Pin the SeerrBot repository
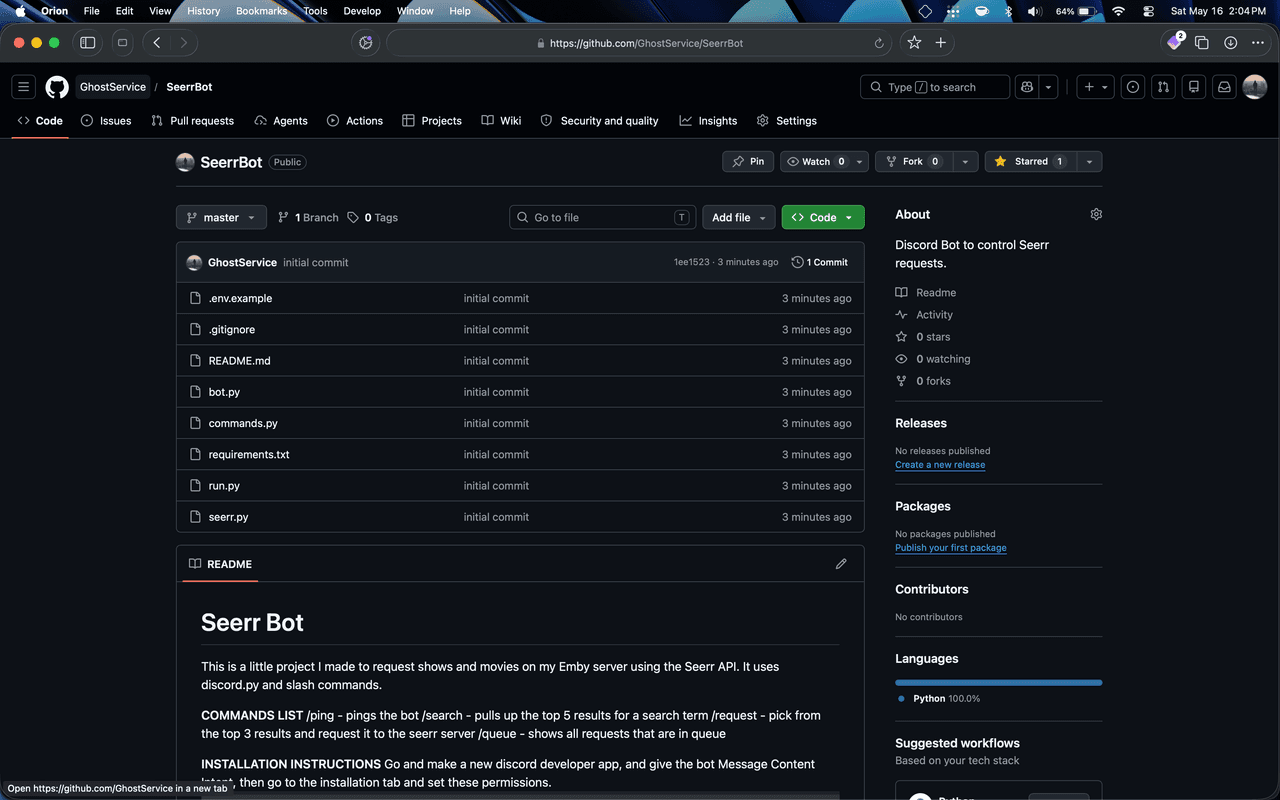The image size is (1280, 800). [x=748, y=162]
